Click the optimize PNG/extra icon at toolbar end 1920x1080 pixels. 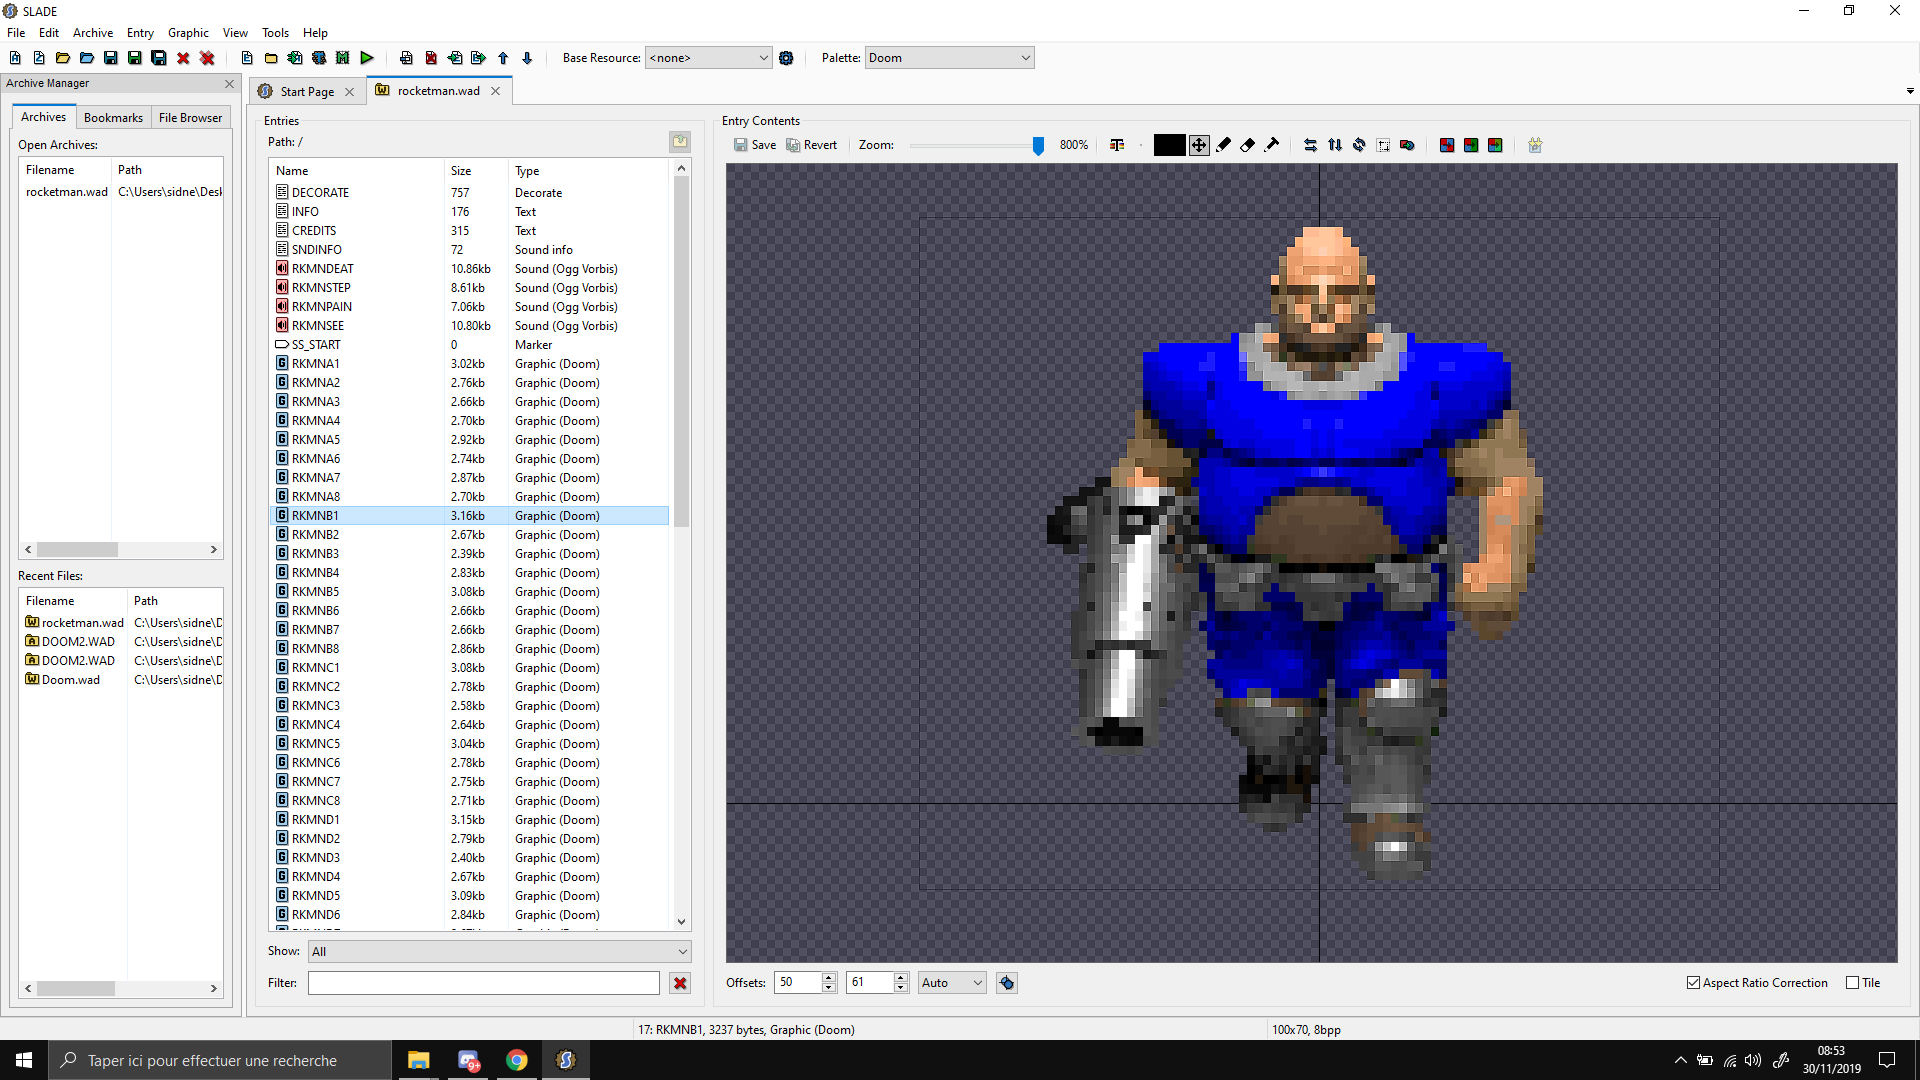pos(1535,145)
